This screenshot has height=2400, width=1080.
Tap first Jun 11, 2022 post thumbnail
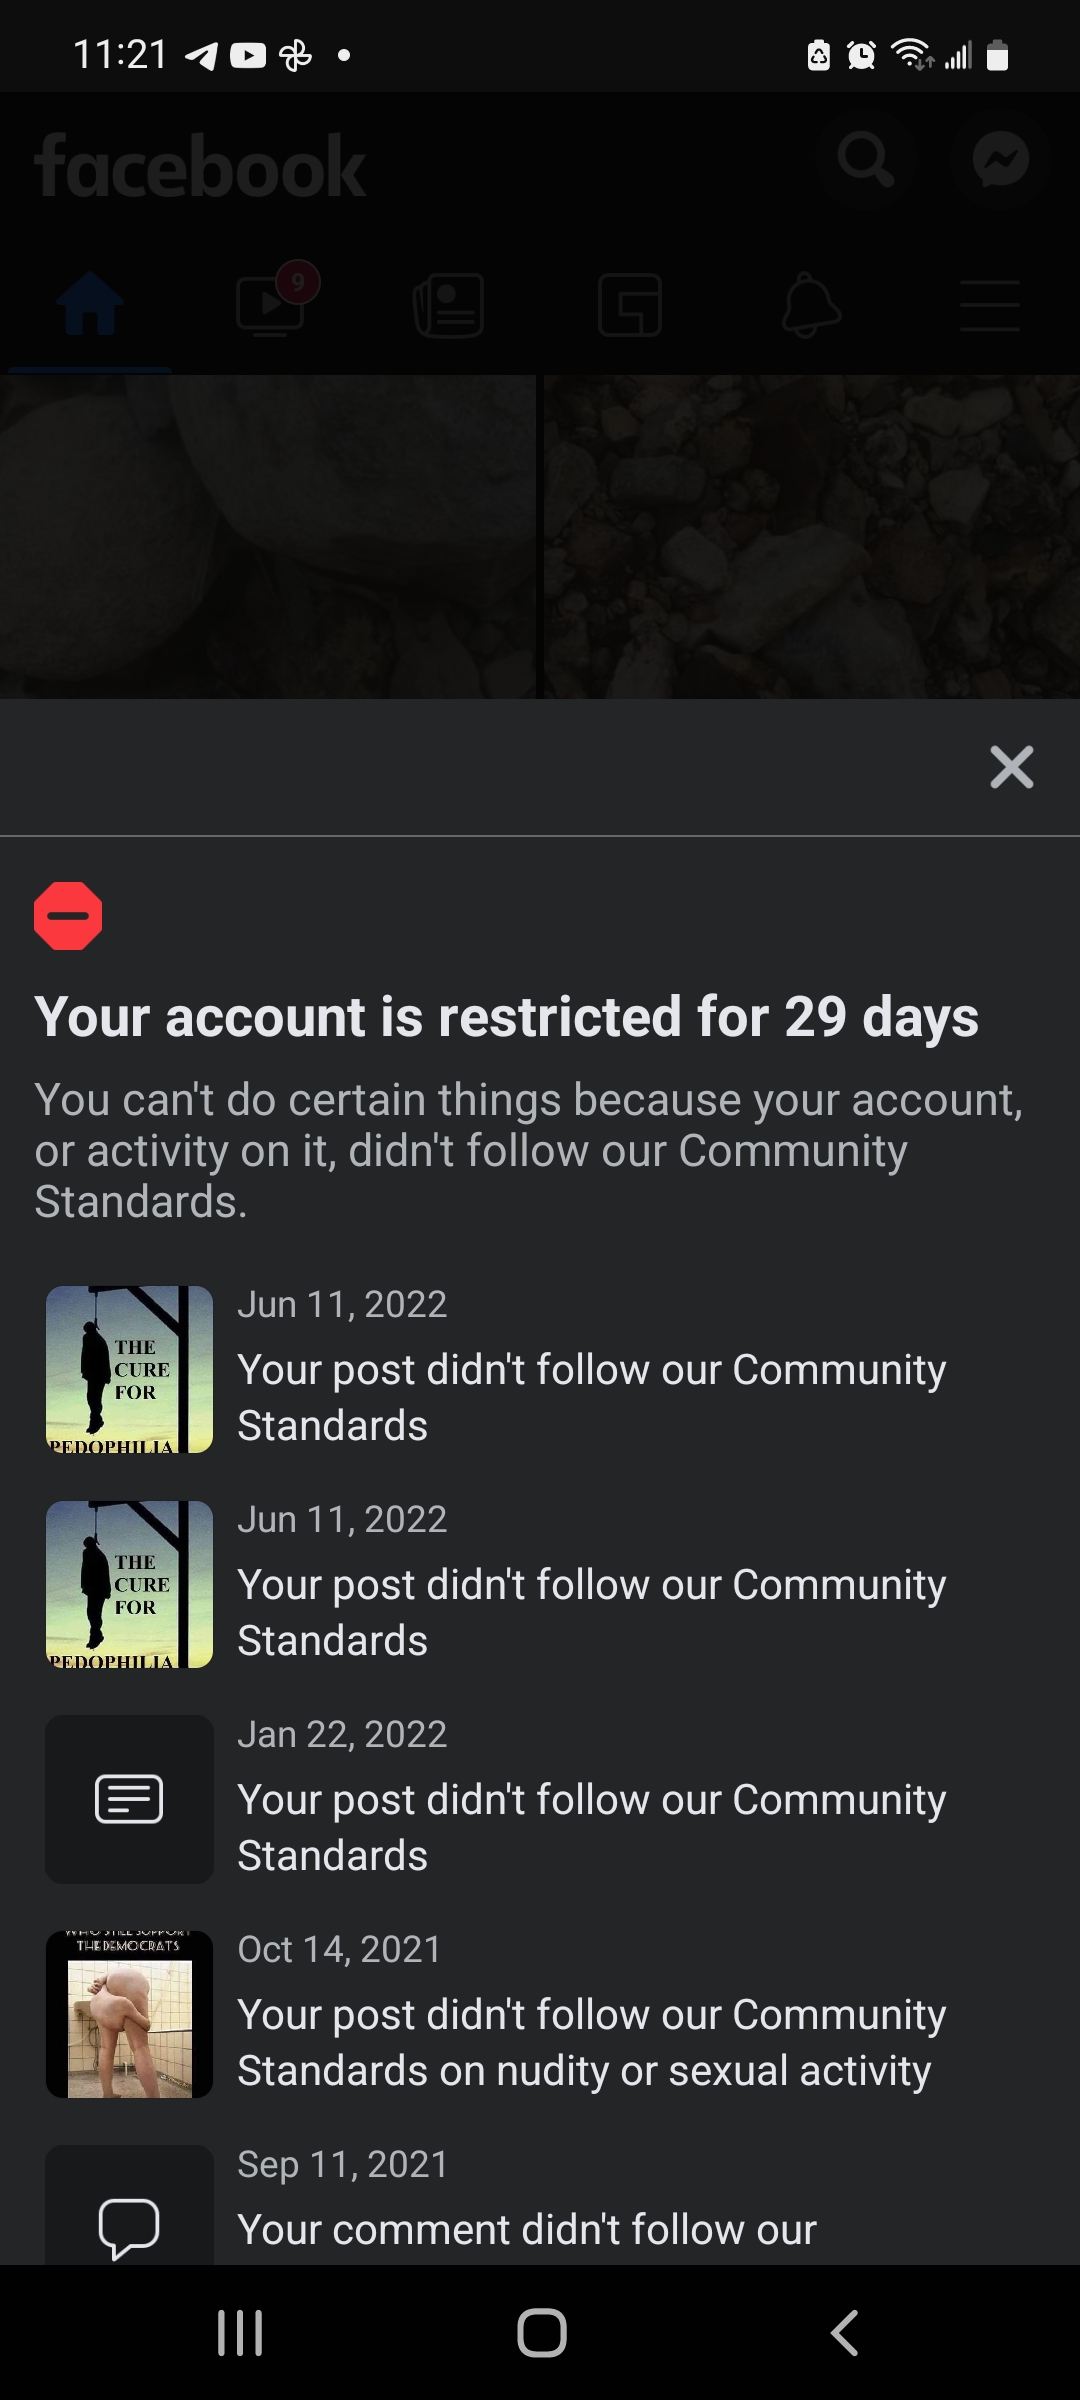[129, 1369]
